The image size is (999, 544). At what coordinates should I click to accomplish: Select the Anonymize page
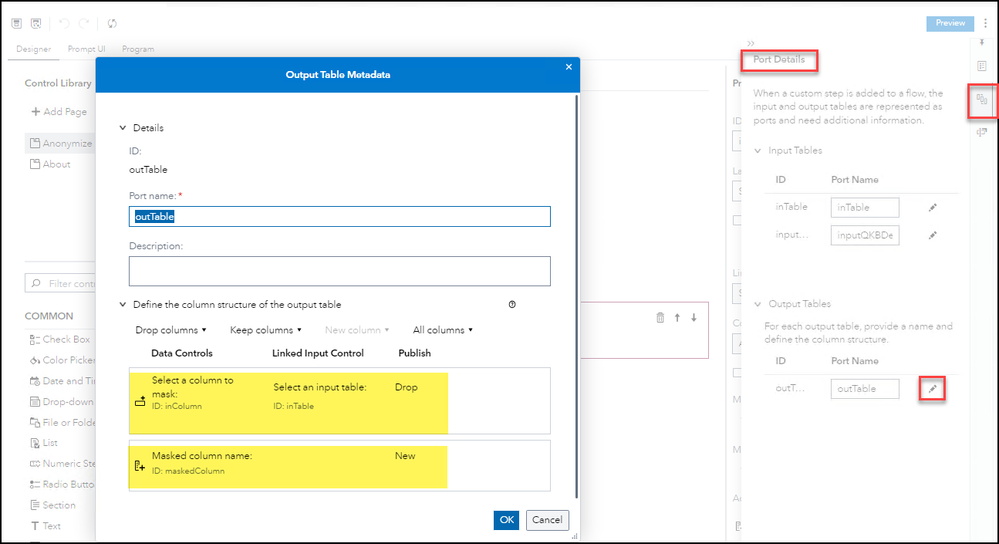pos(61,143)
